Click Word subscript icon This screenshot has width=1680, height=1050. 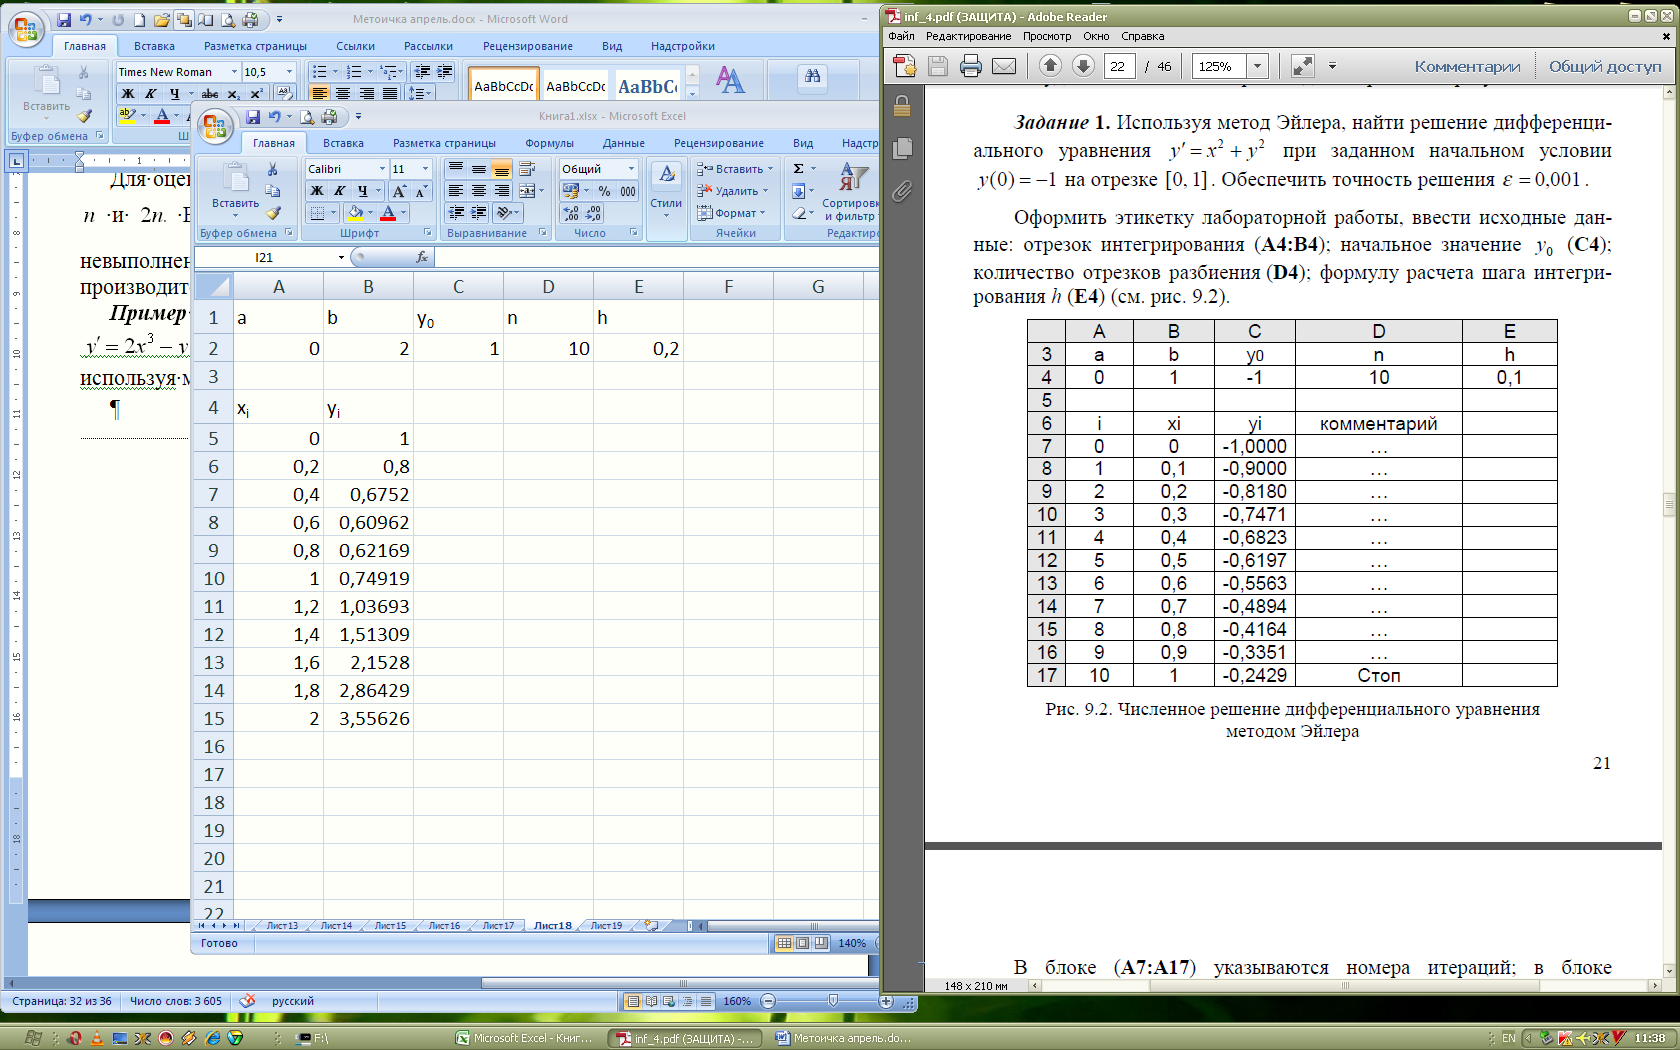[233, 94]
